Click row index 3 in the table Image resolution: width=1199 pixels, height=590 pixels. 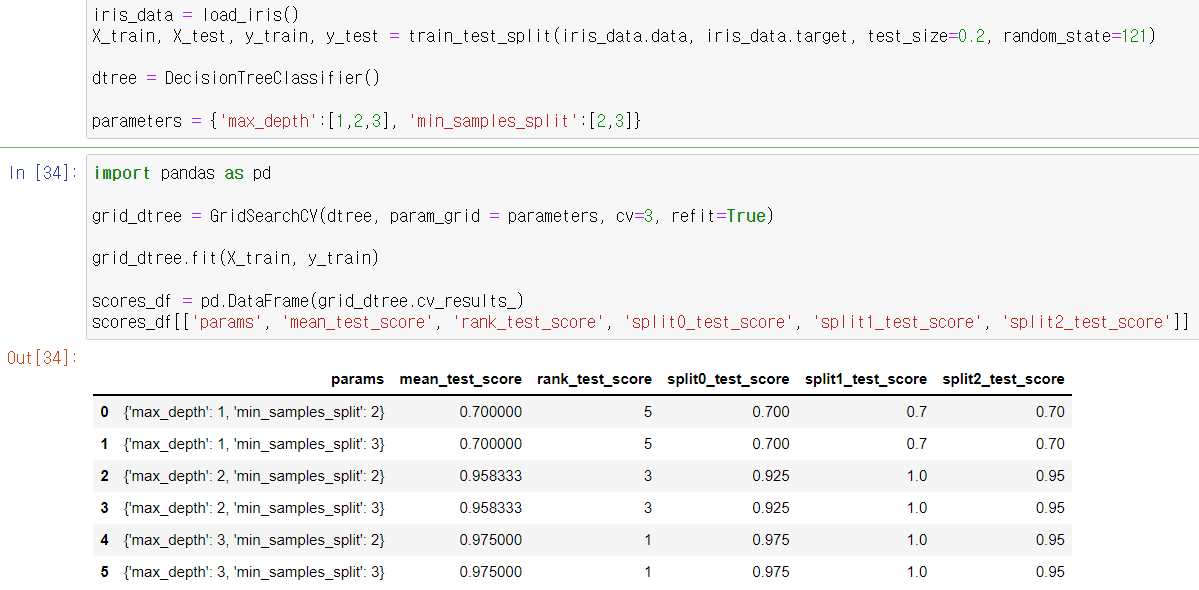[105, 507]
